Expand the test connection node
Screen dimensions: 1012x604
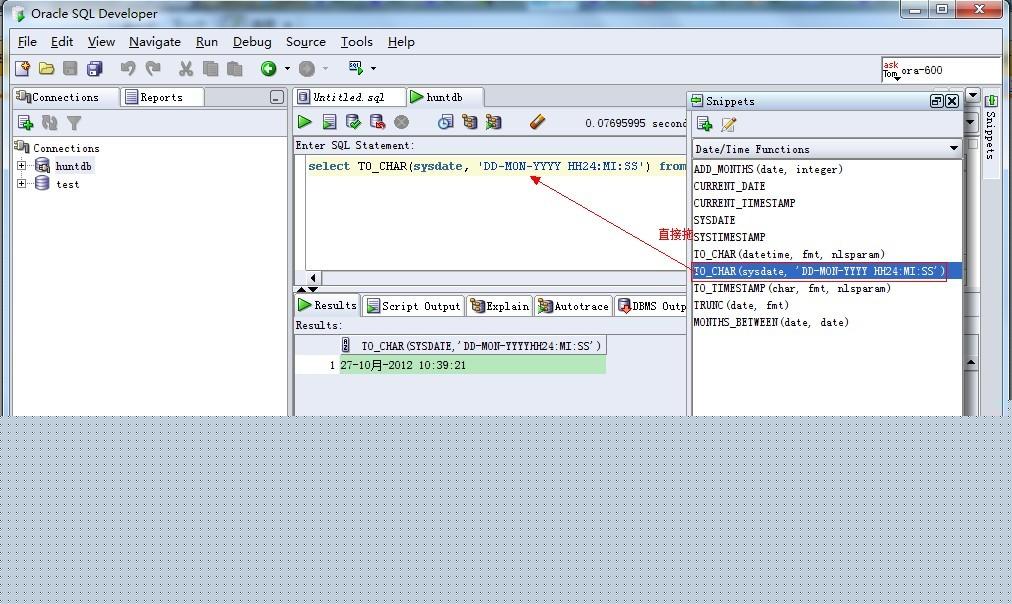[21, 184]
